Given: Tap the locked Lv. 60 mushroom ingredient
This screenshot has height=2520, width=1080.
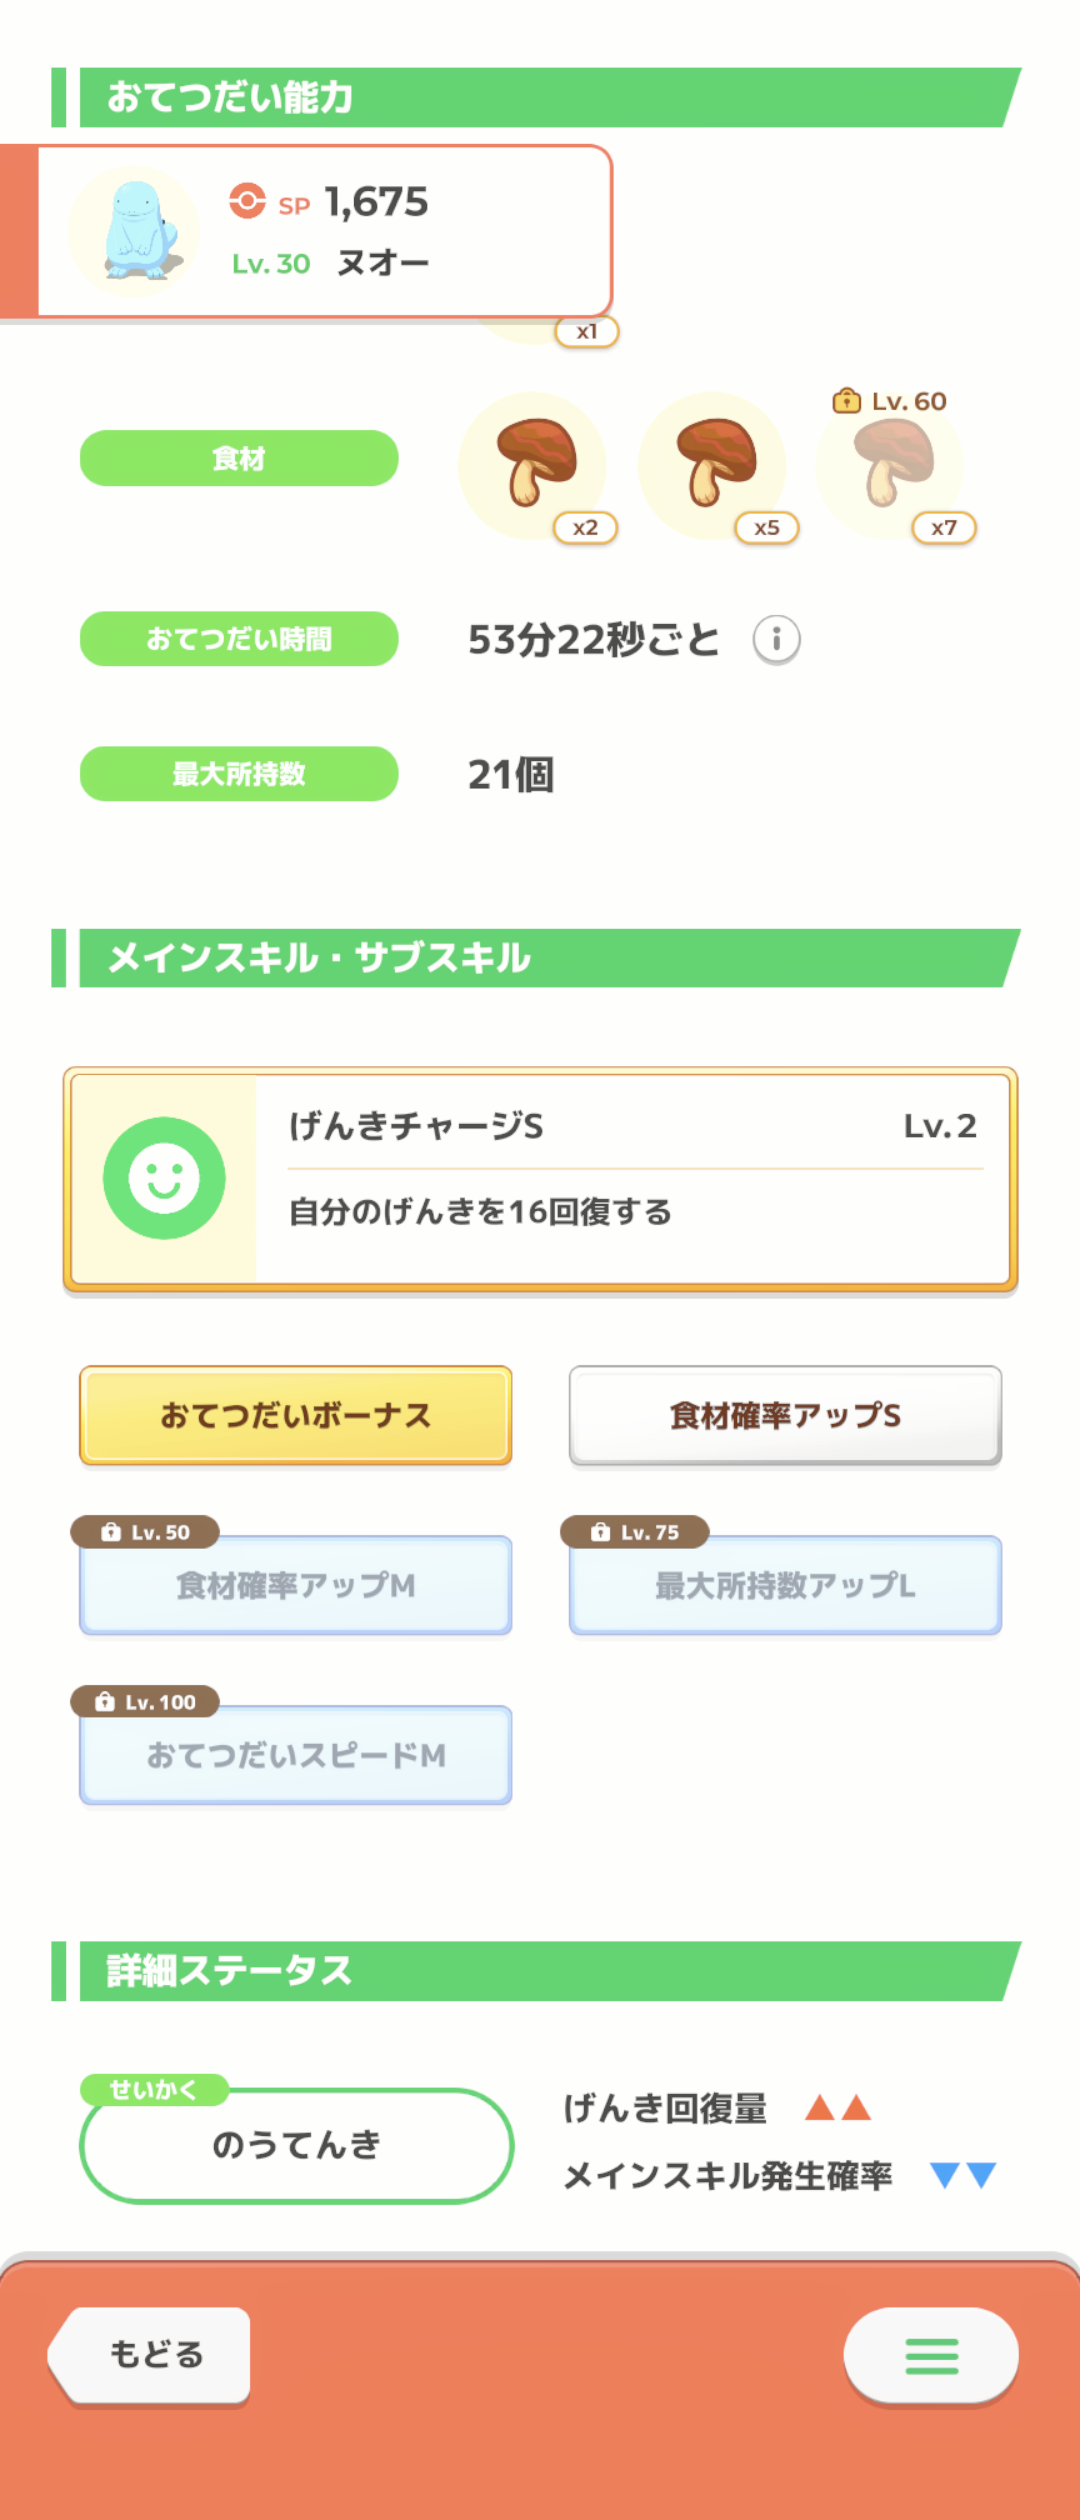Looking at the screenshot, I should coord(892,466).
